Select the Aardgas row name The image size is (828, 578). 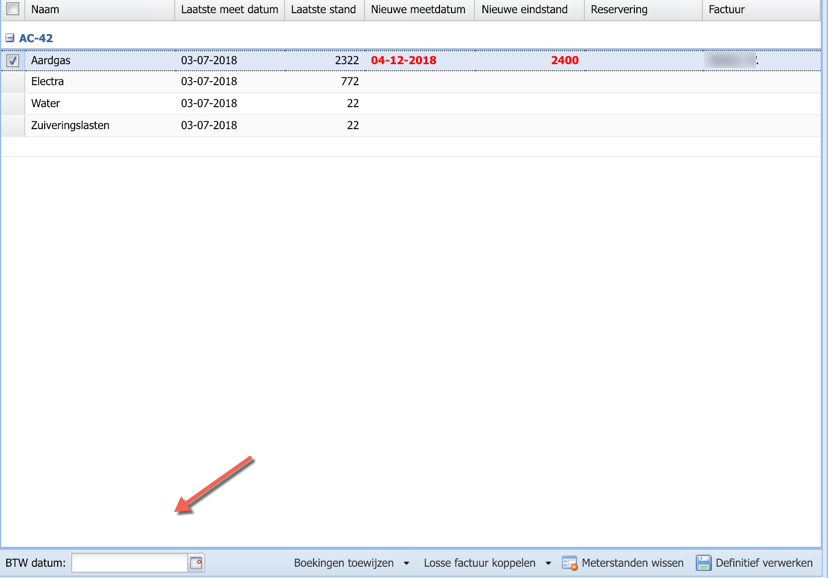51,61
